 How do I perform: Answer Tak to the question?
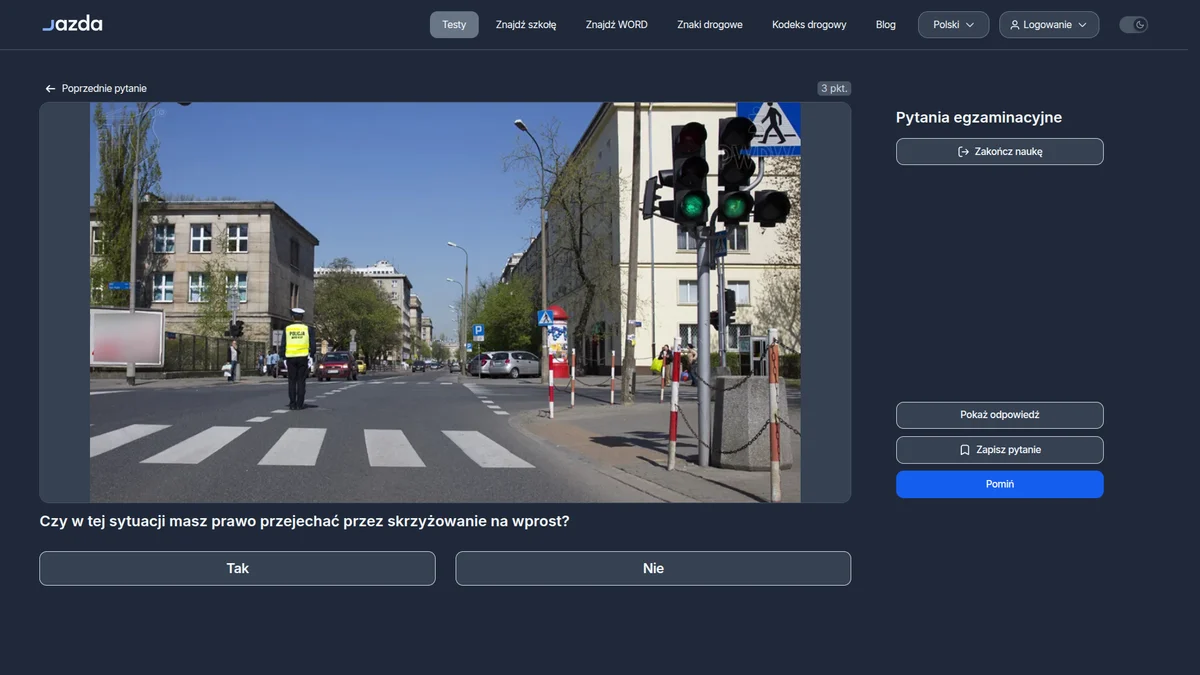coord(237,568)
